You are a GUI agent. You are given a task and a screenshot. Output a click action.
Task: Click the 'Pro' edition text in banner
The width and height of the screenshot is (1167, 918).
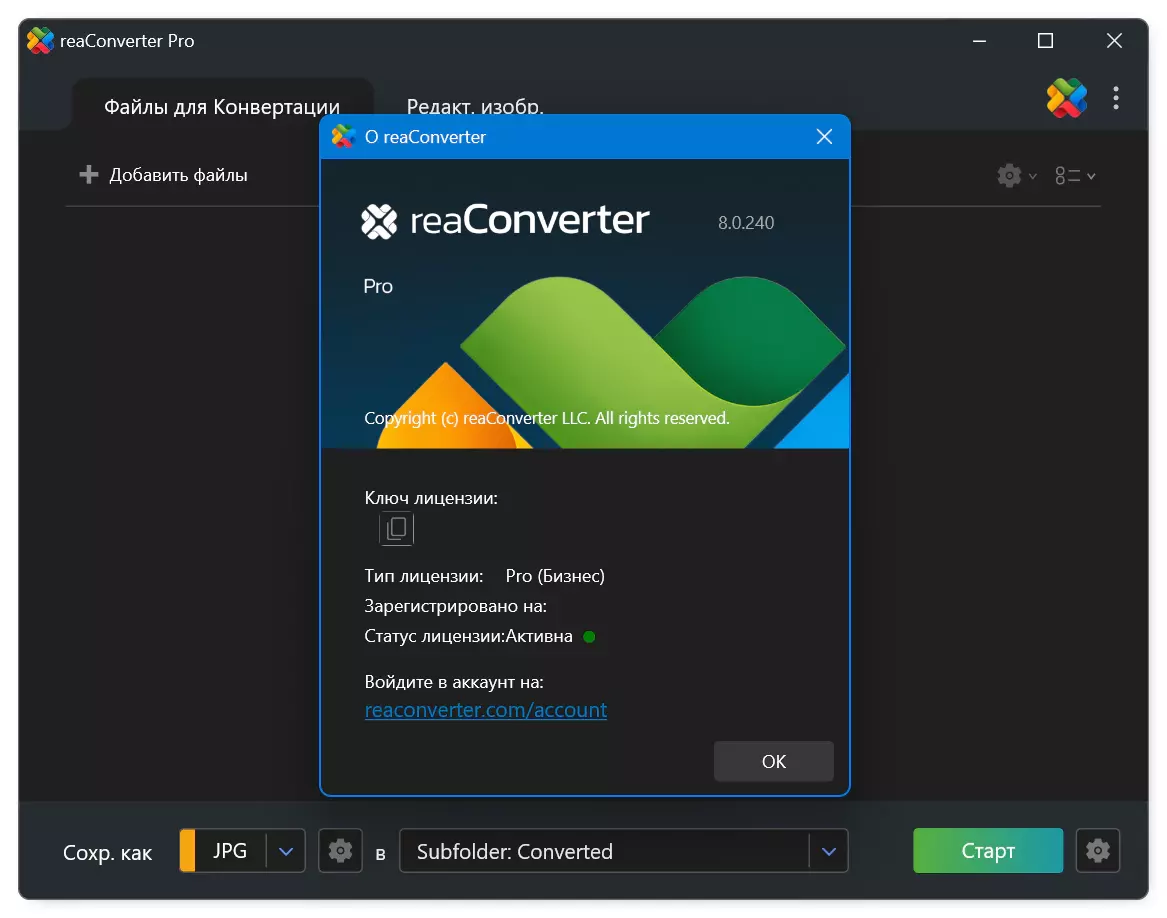click(x=378, y=286)
